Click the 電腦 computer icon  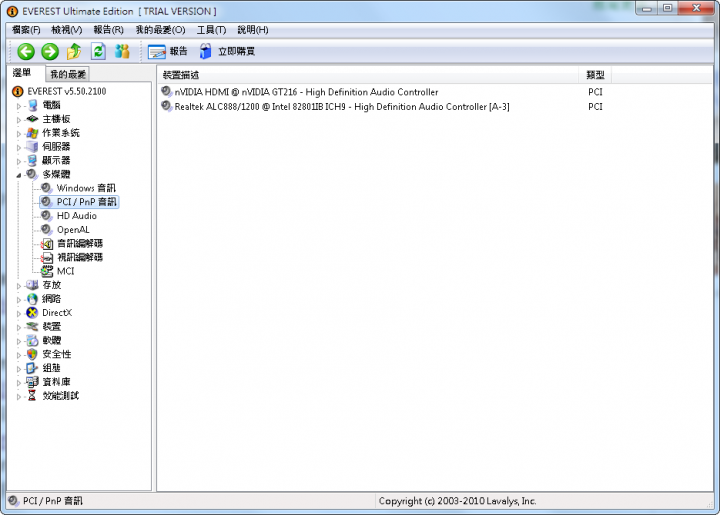coord(32,105)
